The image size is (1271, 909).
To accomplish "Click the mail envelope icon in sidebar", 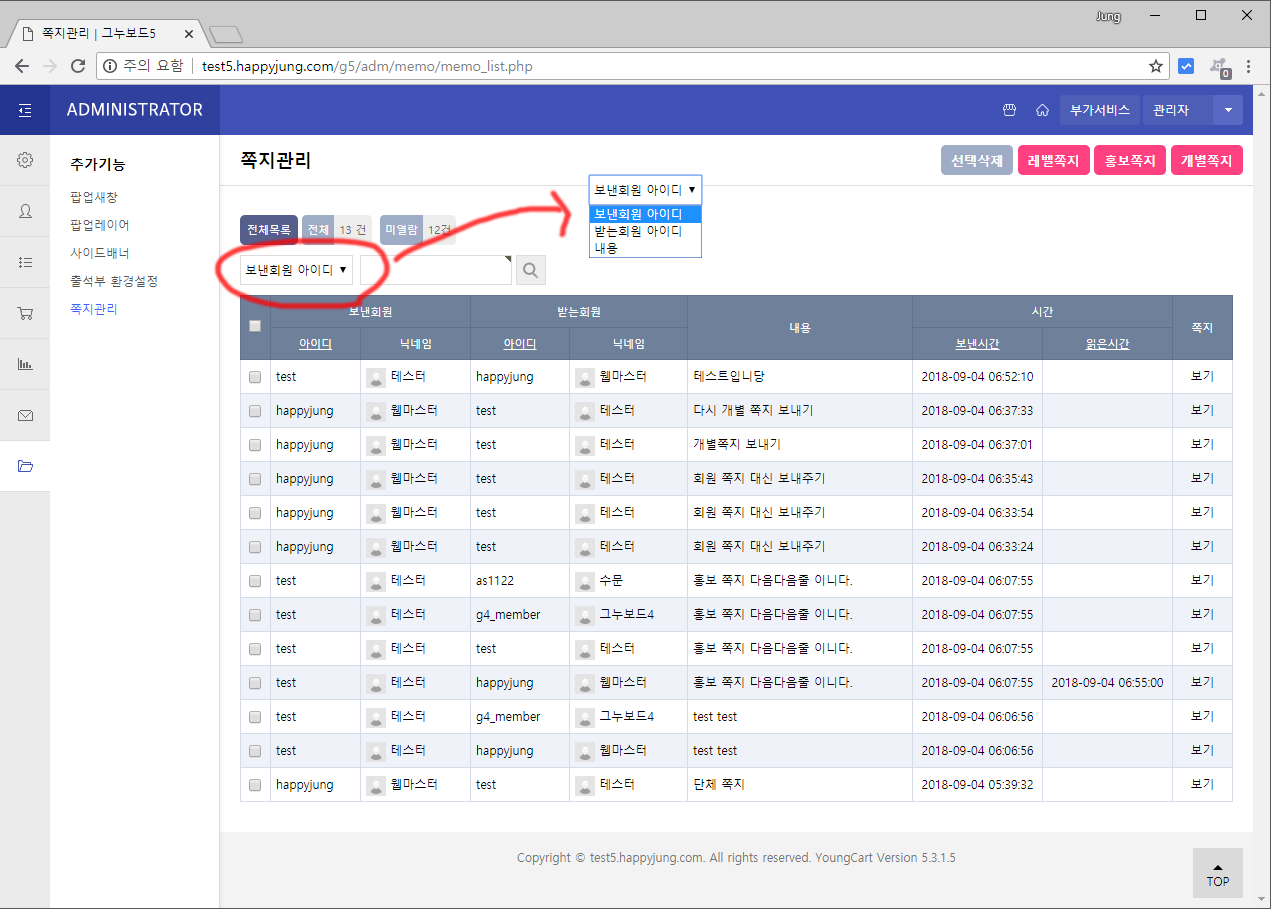I will click(x=25, y=415).
